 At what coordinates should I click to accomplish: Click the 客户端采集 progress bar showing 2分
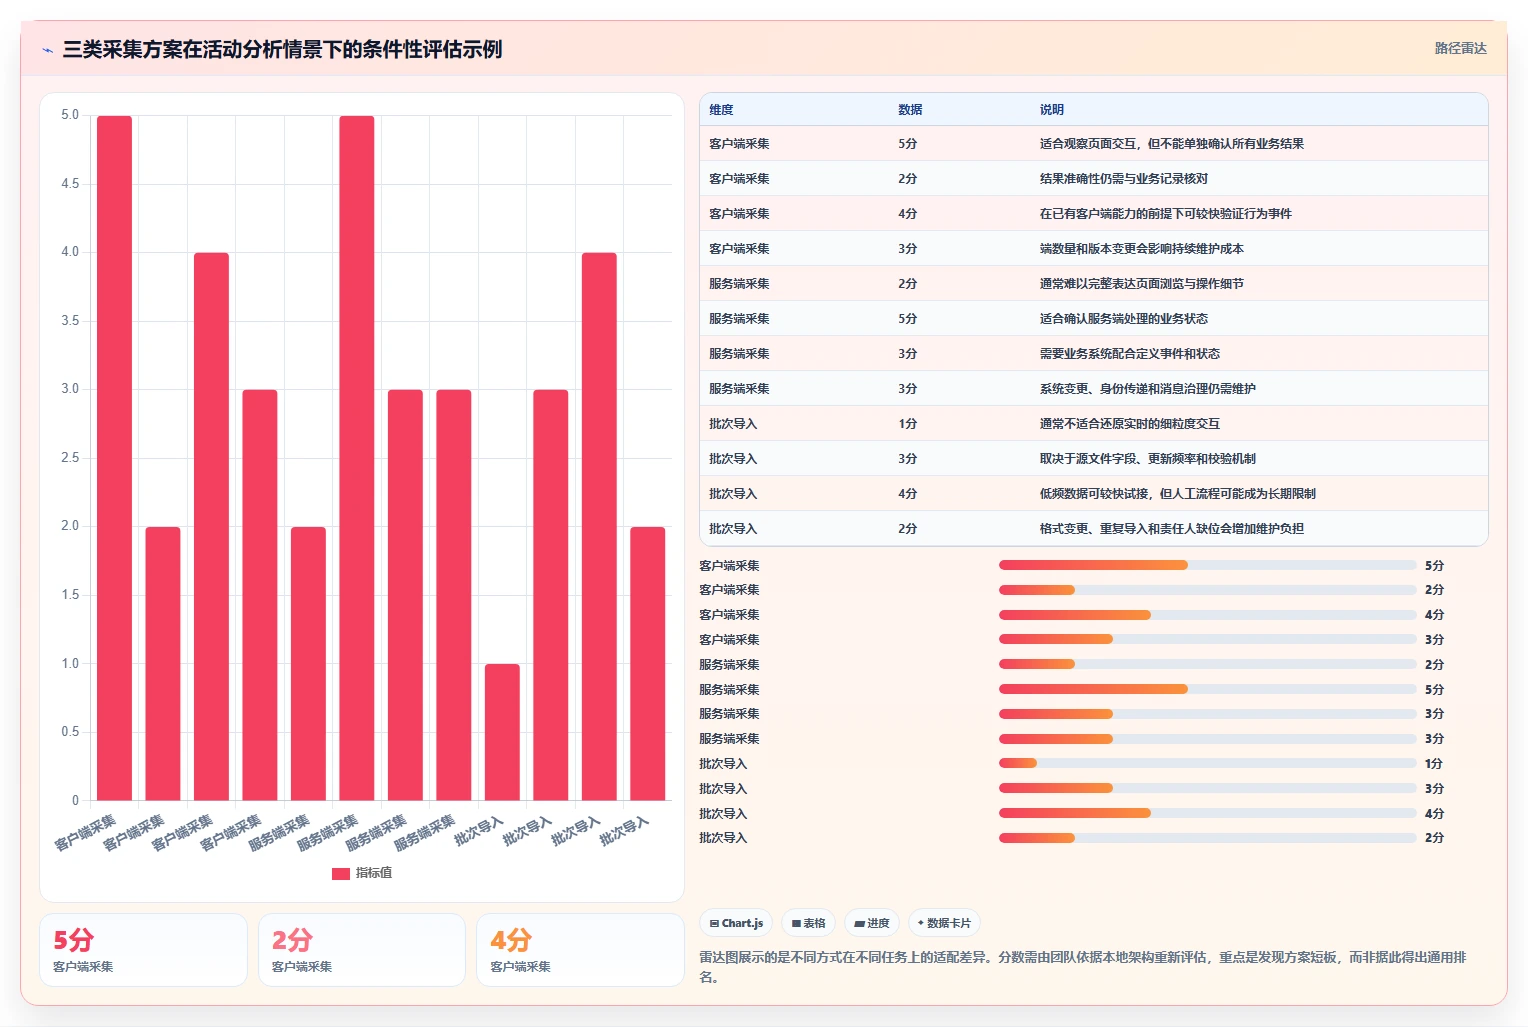click(1207, 590)
